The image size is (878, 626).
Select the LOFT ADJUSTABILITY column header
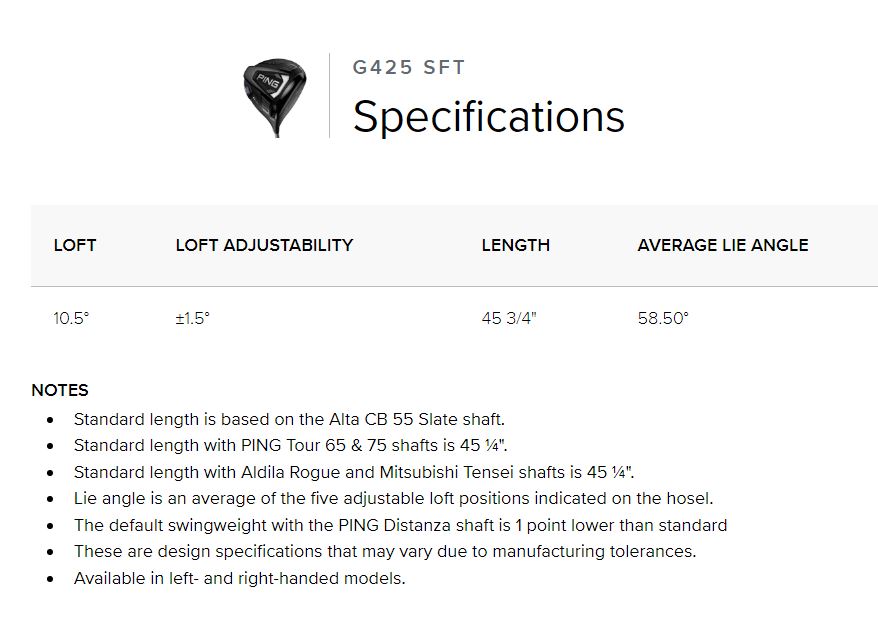264,245
